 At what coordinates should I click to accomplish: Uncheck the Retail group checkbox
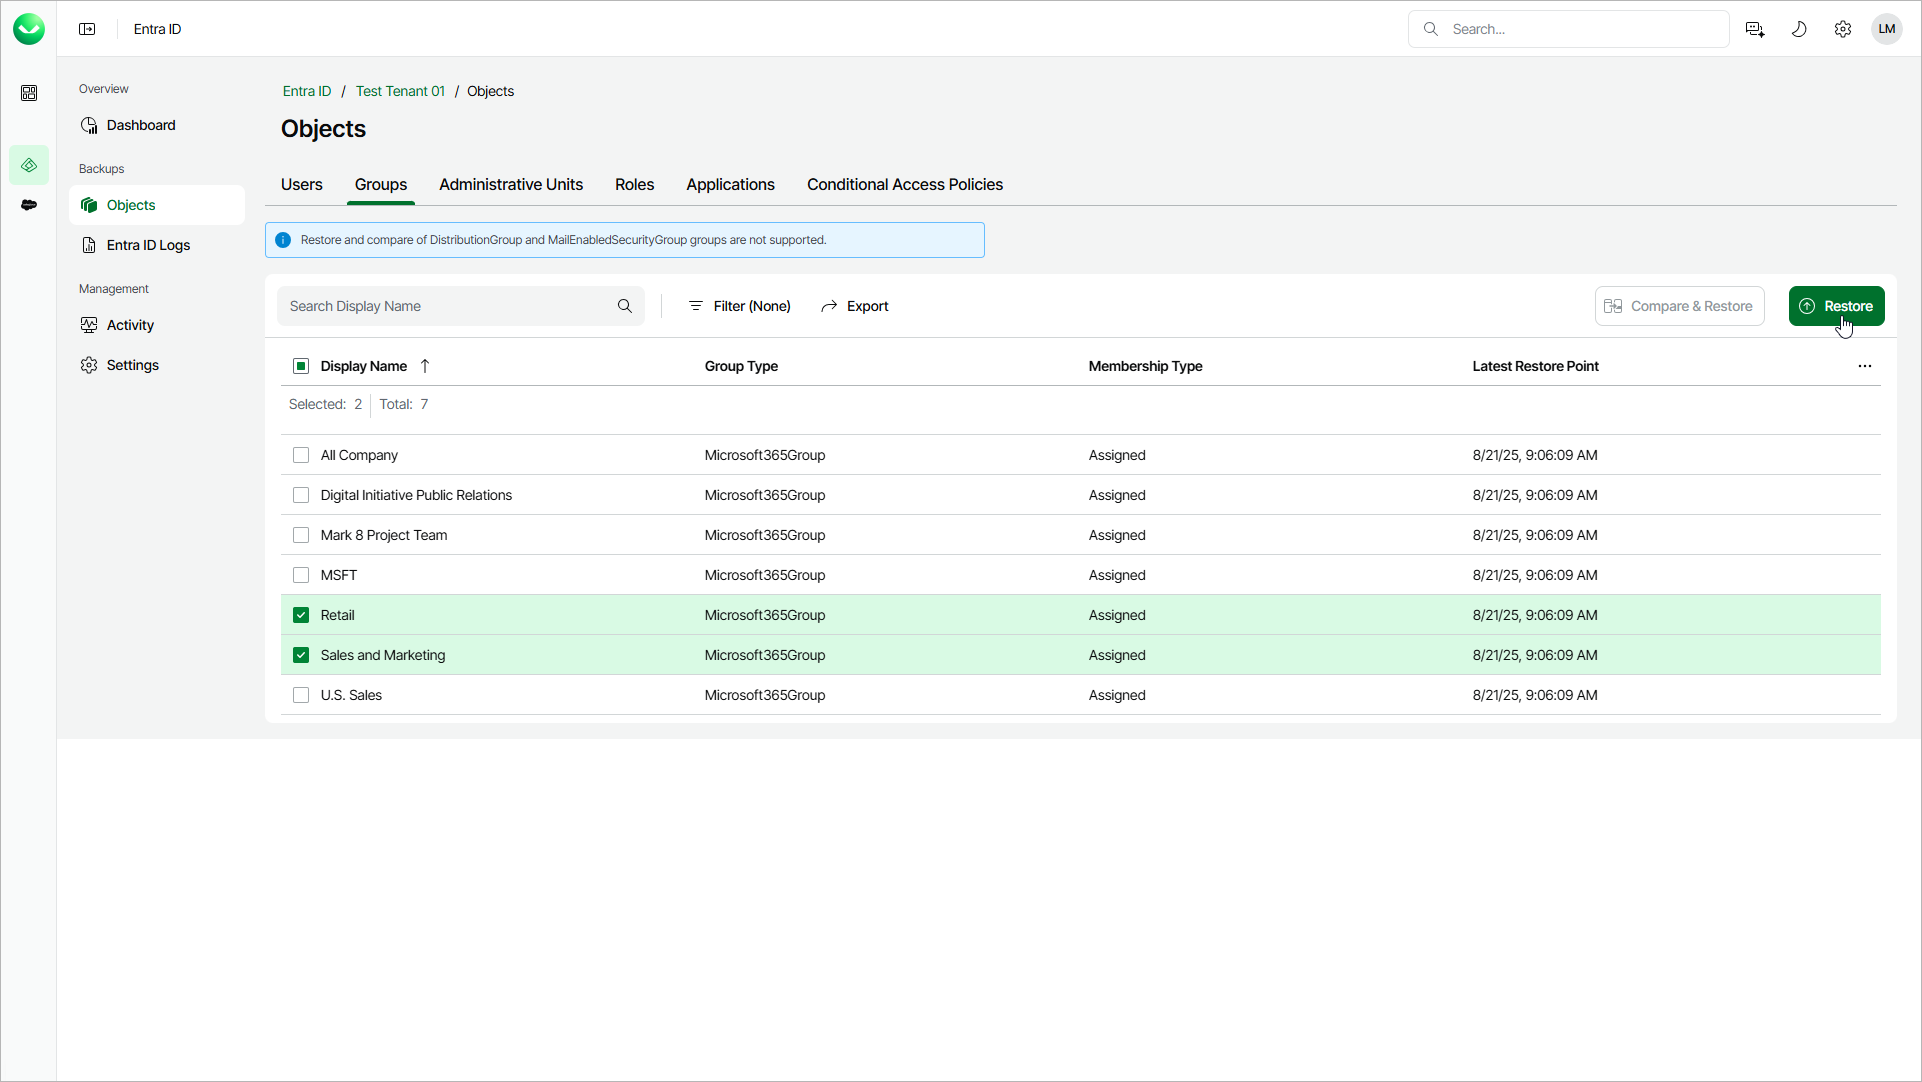(301, 615)
